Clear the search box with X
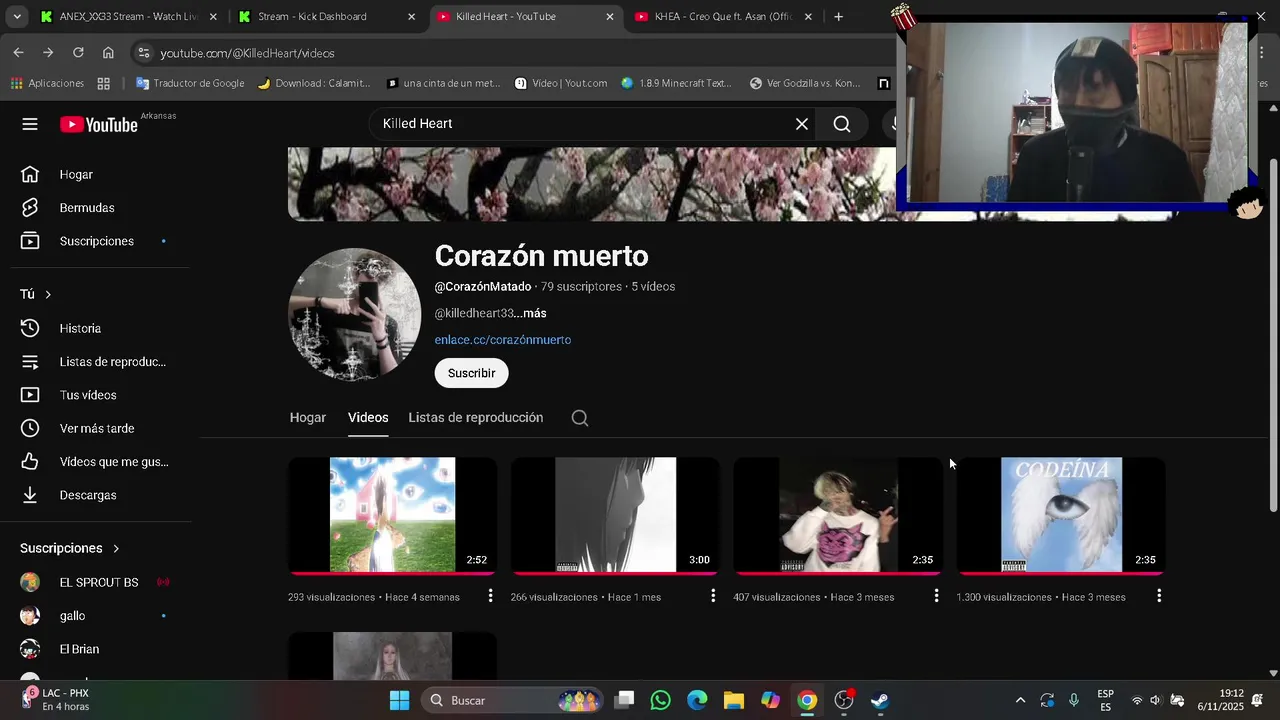The width and height of the screenshot is (1280, 720). [x=801, y=124]
